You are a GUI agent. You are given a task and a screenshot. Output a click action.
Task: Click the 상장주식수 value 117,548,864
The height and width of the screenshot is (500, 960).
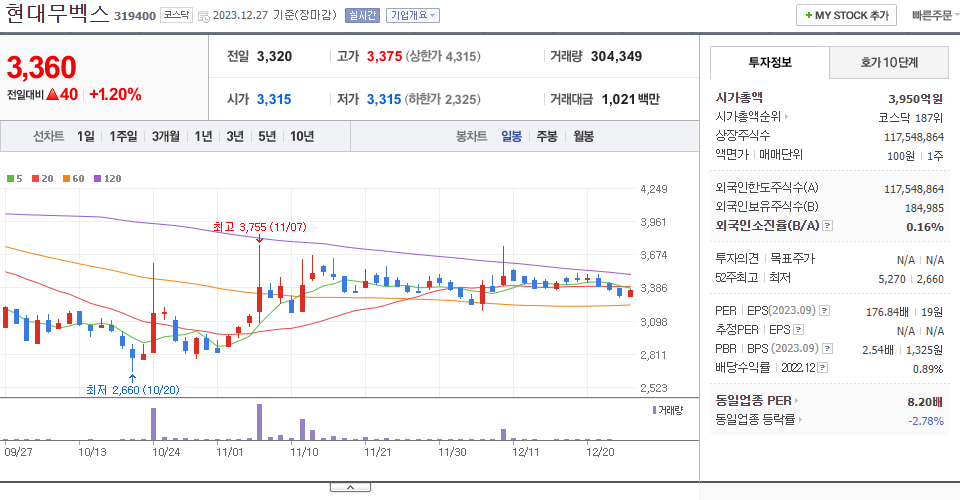(x=914, y=137)
